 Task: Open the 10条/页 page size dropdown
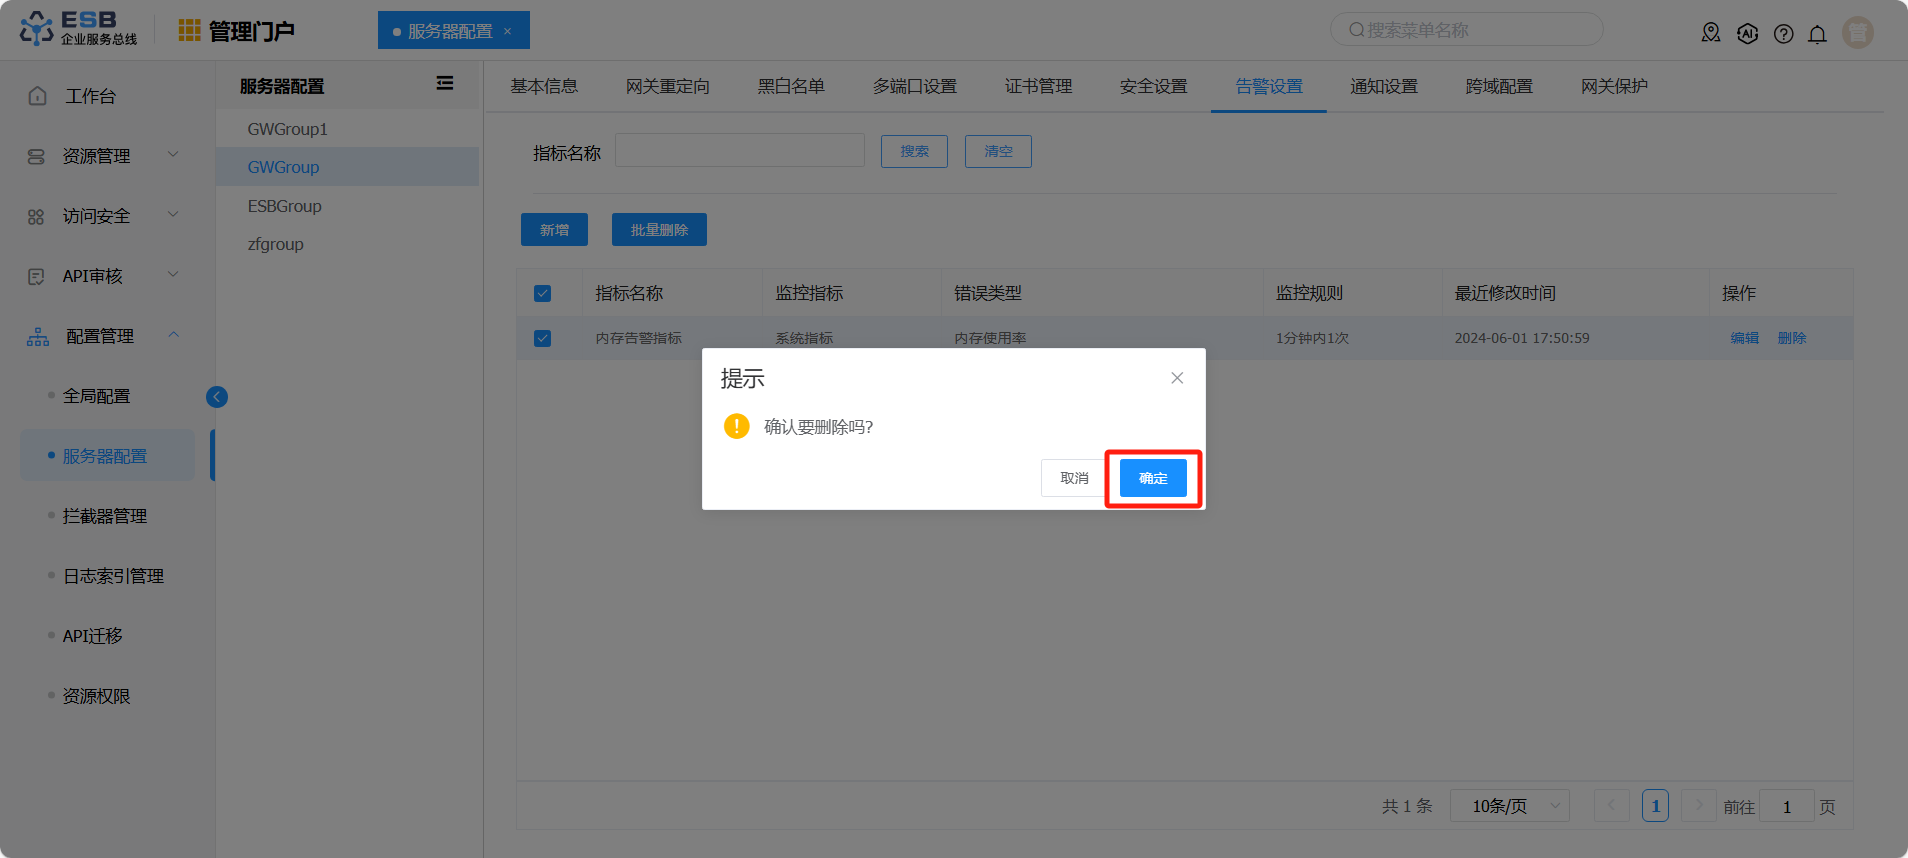[x=1509, y=806]
